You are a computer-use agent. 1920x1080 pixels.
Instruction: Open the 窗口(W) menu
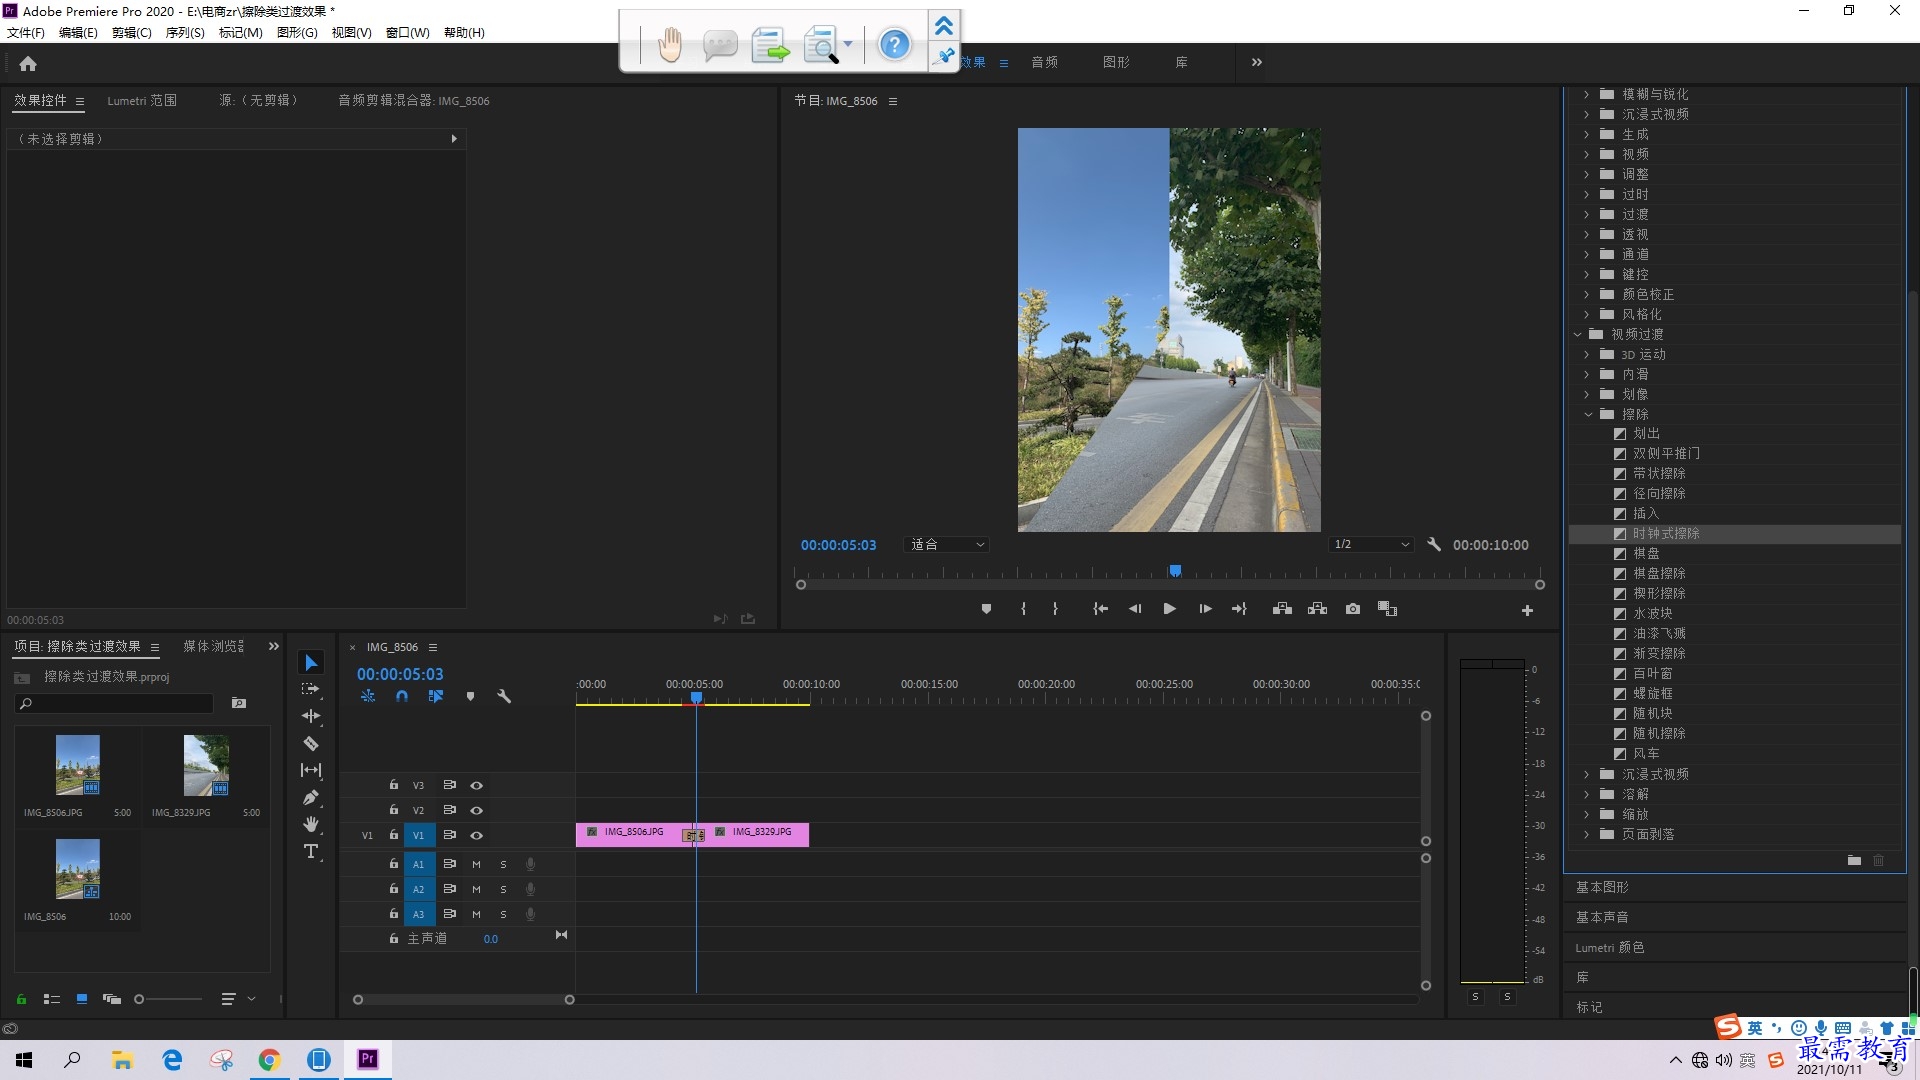[x=408, y=33]
